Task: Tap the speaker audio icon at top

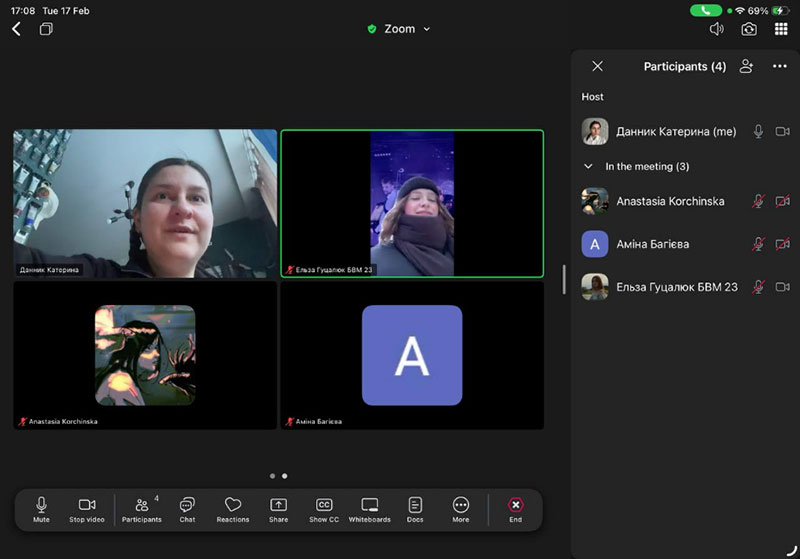Action: 716,29
